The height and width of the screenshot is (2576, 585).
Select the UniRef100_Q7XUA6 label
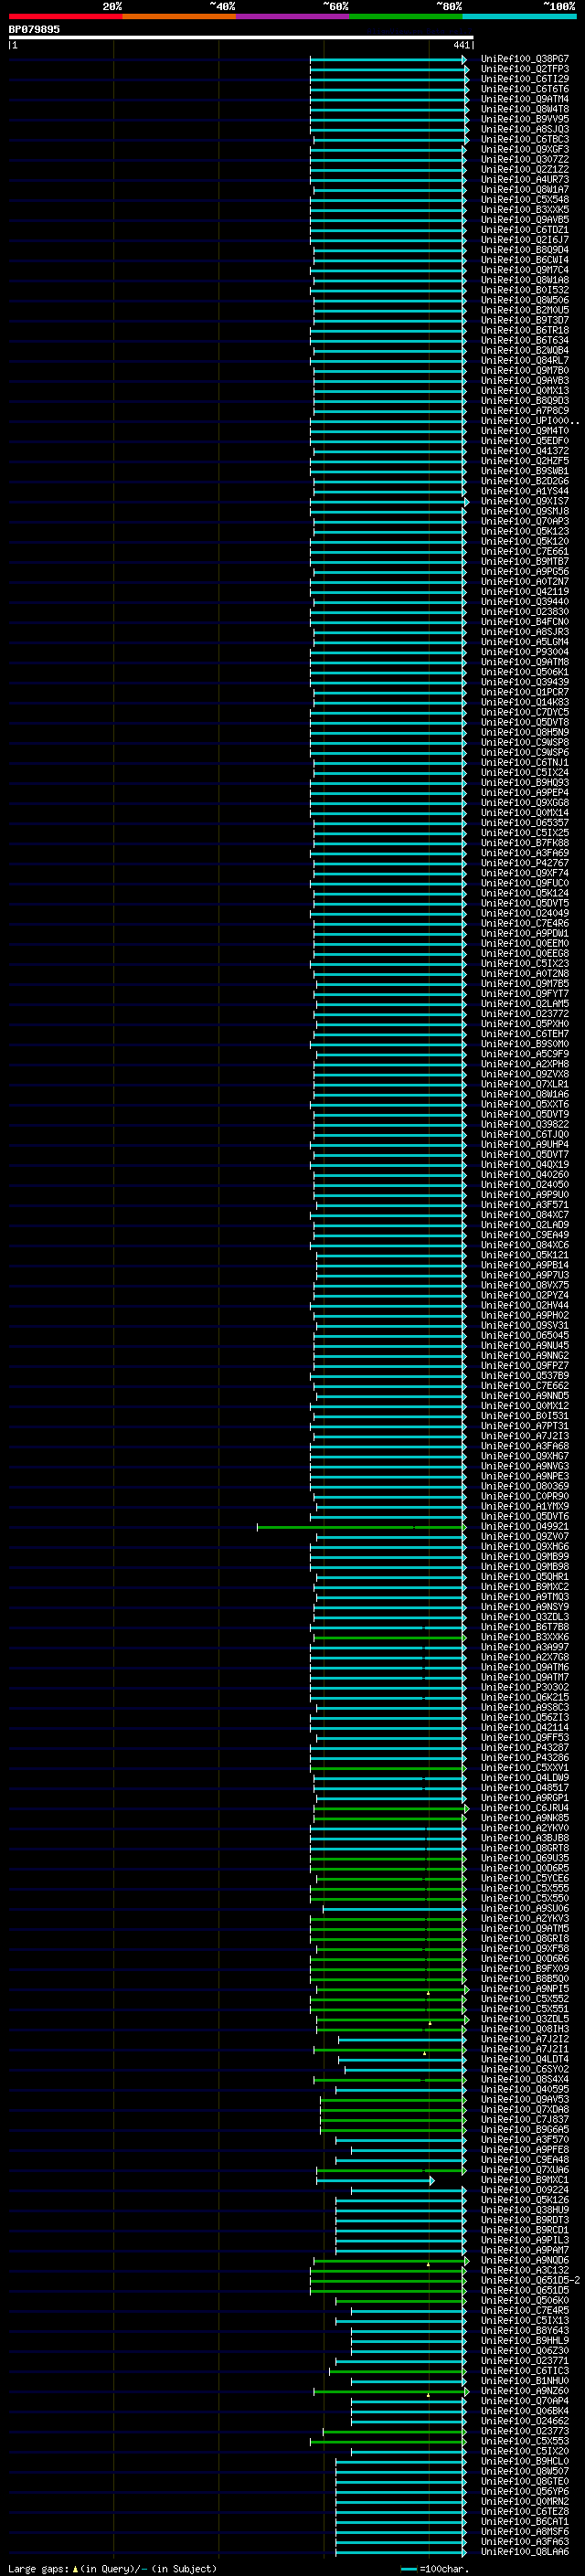525,2170
